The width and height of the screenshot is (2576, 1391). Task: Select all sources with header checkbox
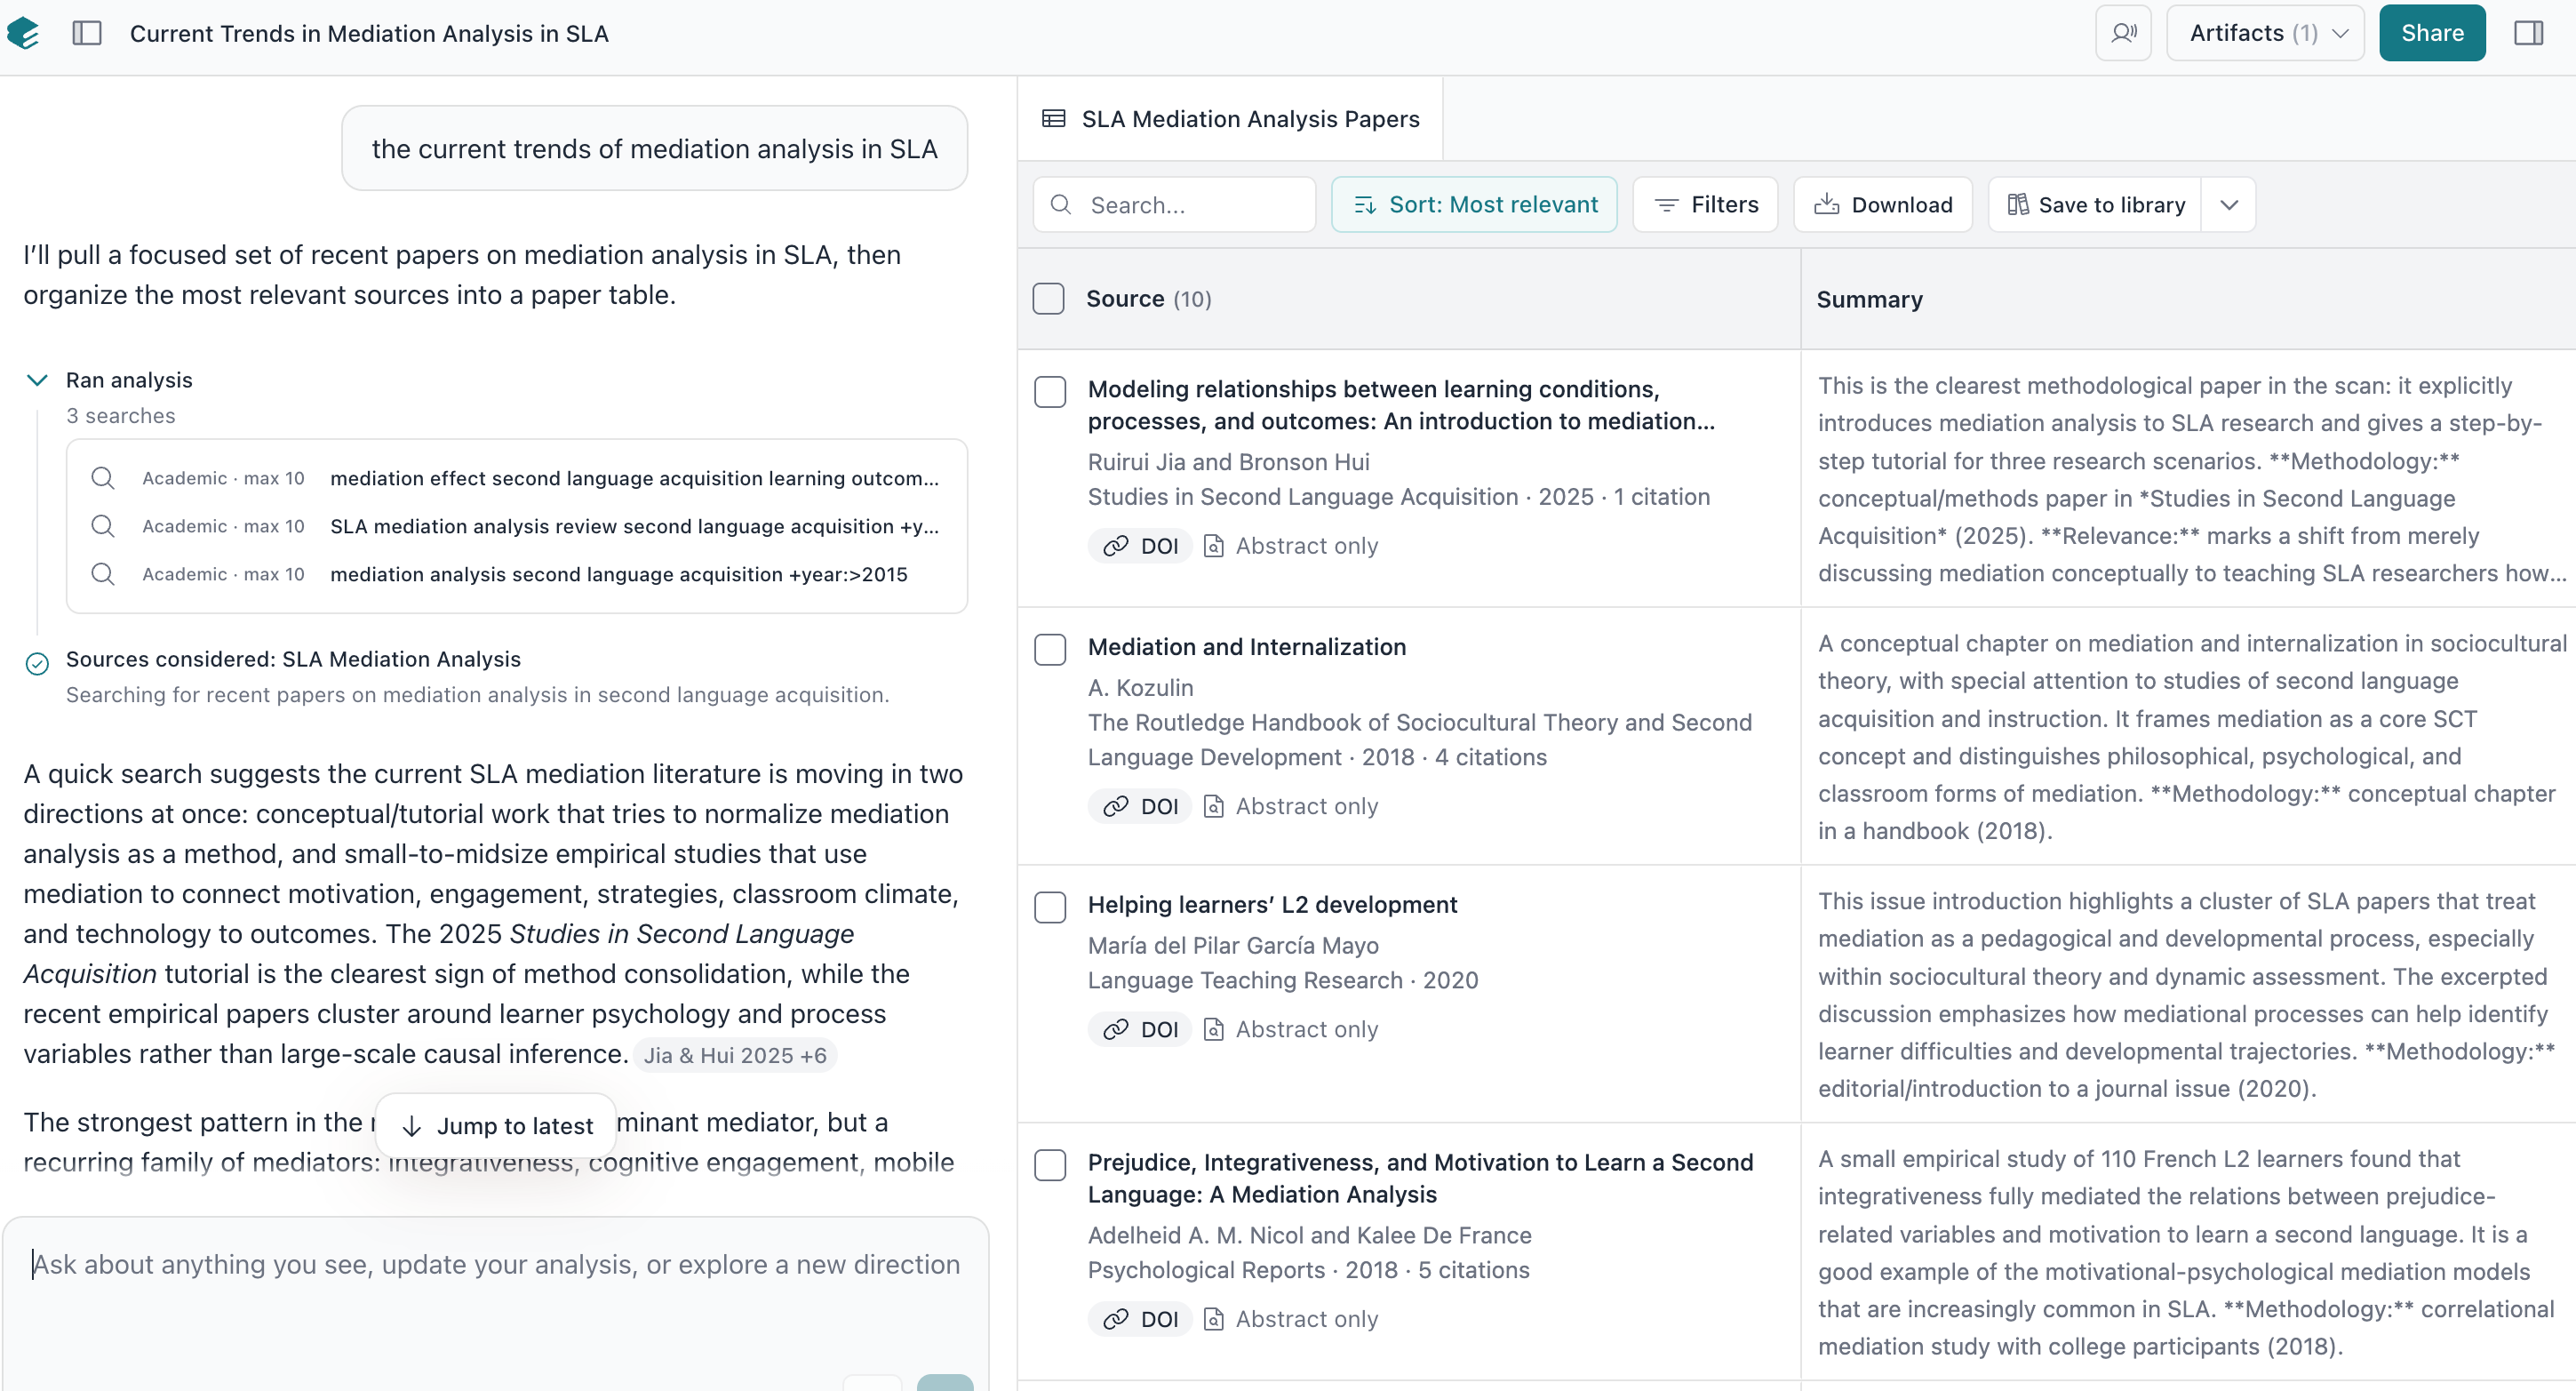pyautogui.click(x=1048, y=299)
